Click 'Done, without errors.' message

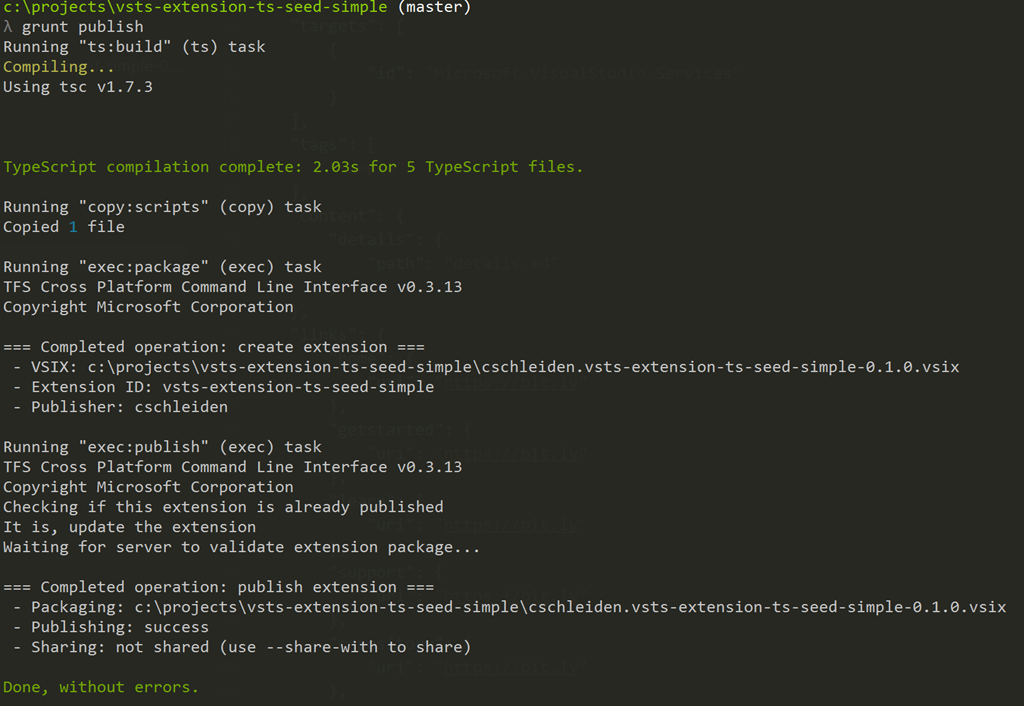pos(101,687)
